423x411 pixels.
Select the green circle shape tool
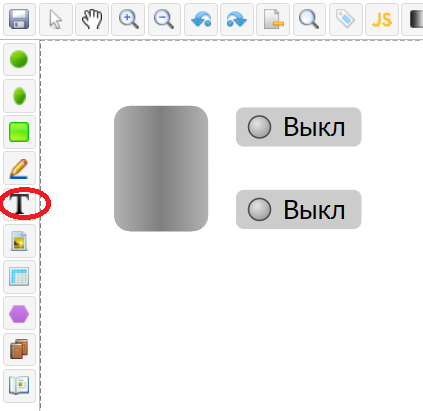tap(19, 59)
